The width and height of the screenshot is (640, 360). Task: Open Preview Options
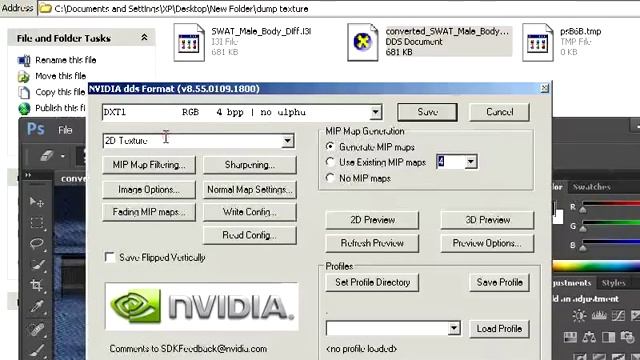(487, 243)
